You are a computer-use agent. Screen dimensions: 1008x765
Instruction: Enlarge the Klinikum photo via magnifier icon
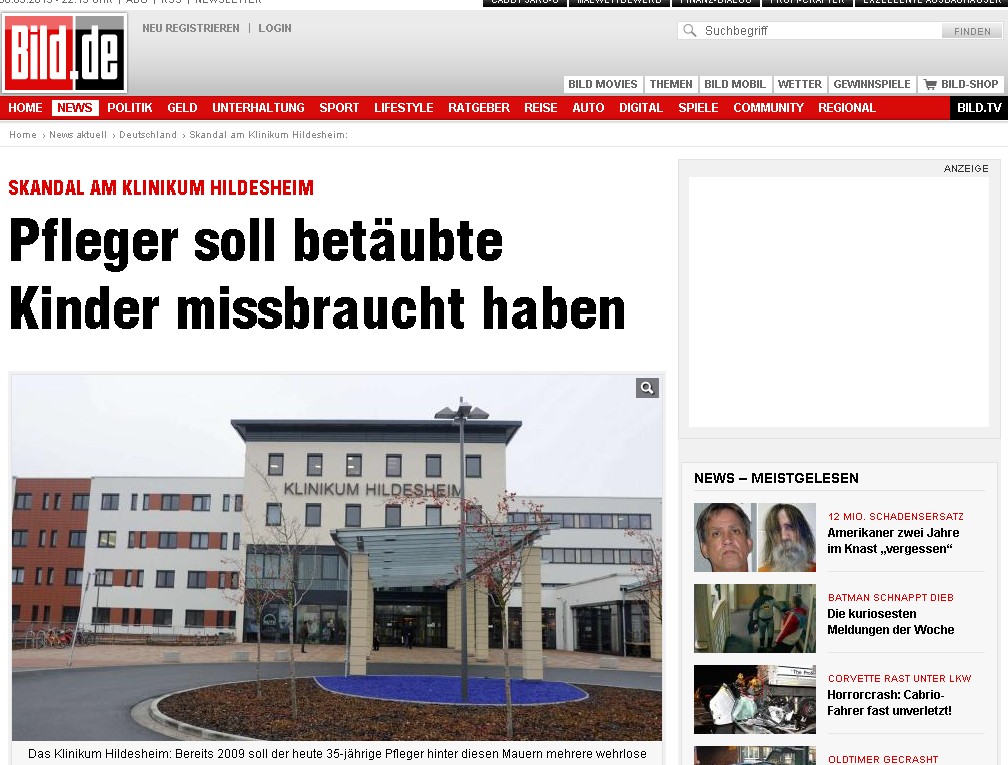(x=647, y=388)
